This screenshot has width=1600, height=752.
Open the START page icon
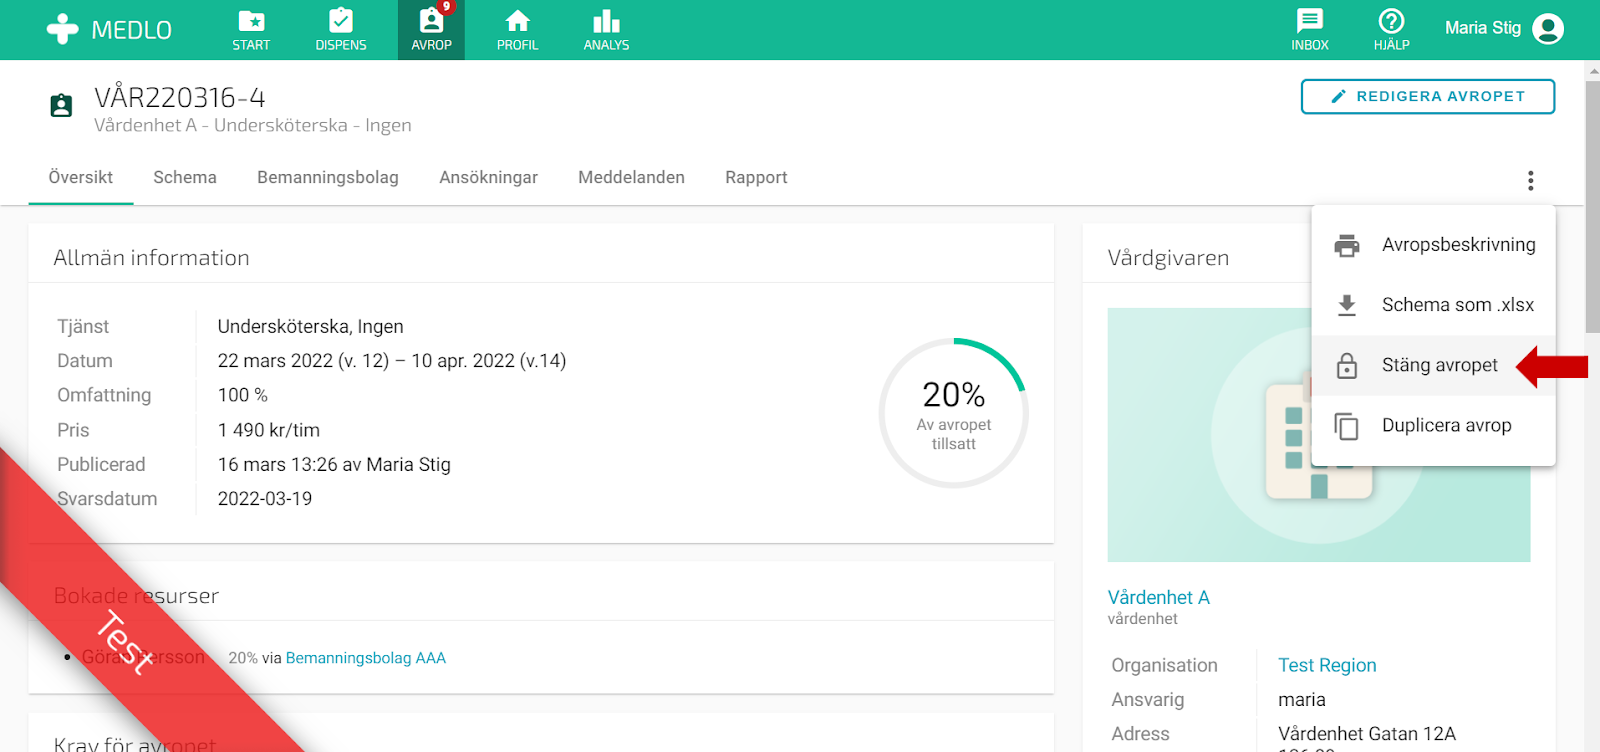point(251,21)
